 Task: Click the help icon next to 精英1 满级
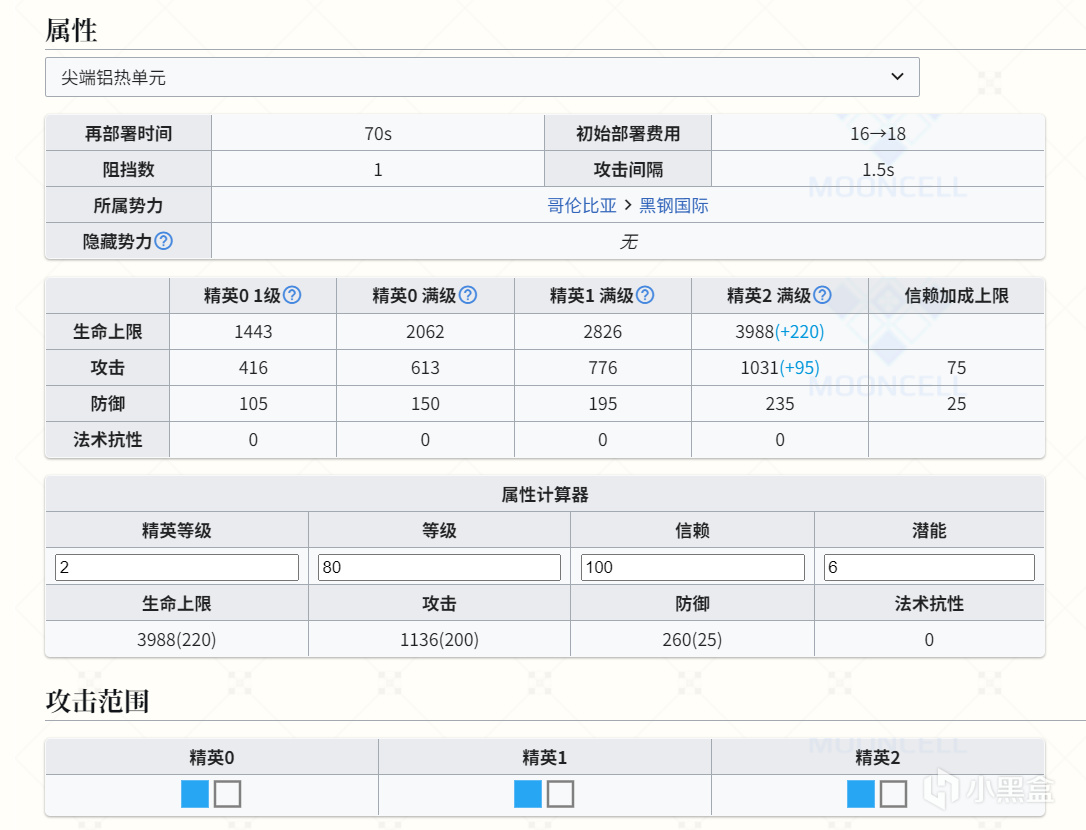[645, 295]
